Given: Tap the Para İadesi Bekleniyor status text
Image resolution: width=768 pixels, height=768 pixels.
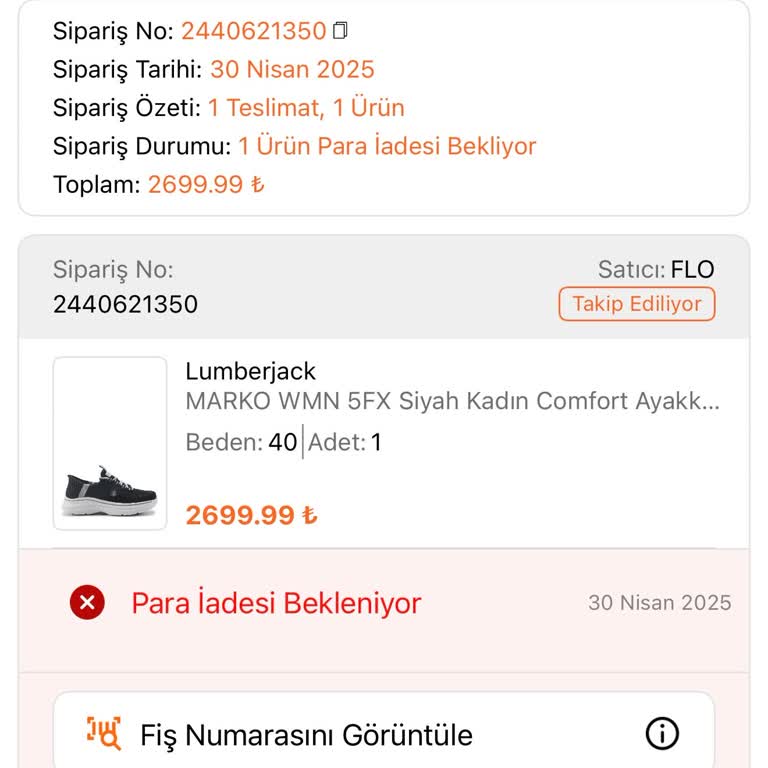Looking at the screenshot, I should click(276, 603).
